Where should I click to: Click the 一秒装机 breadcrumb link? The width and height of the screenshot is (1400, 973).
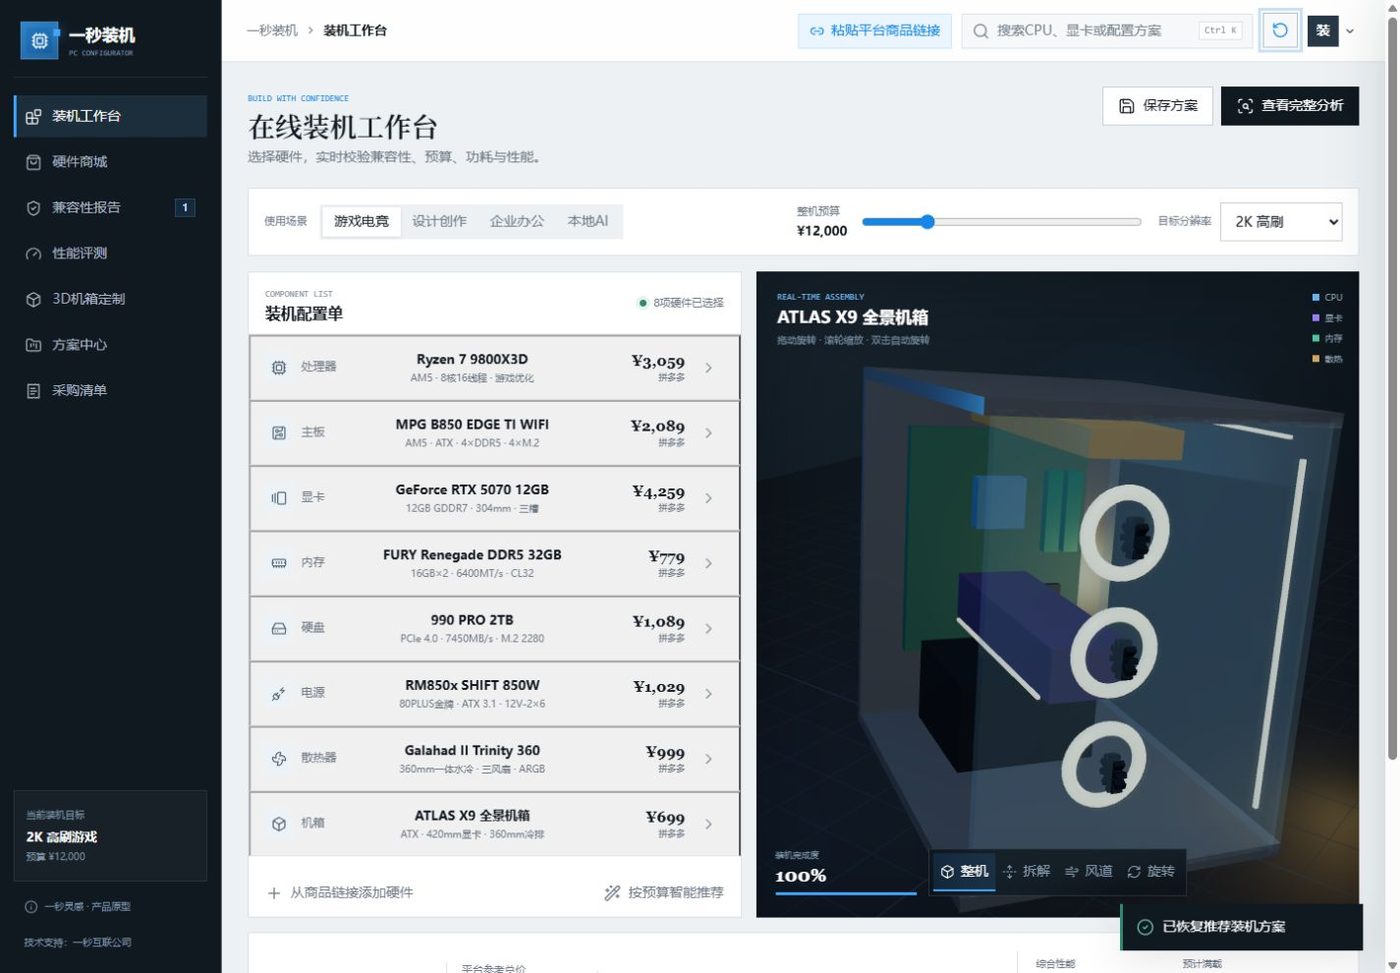(272, 31)
